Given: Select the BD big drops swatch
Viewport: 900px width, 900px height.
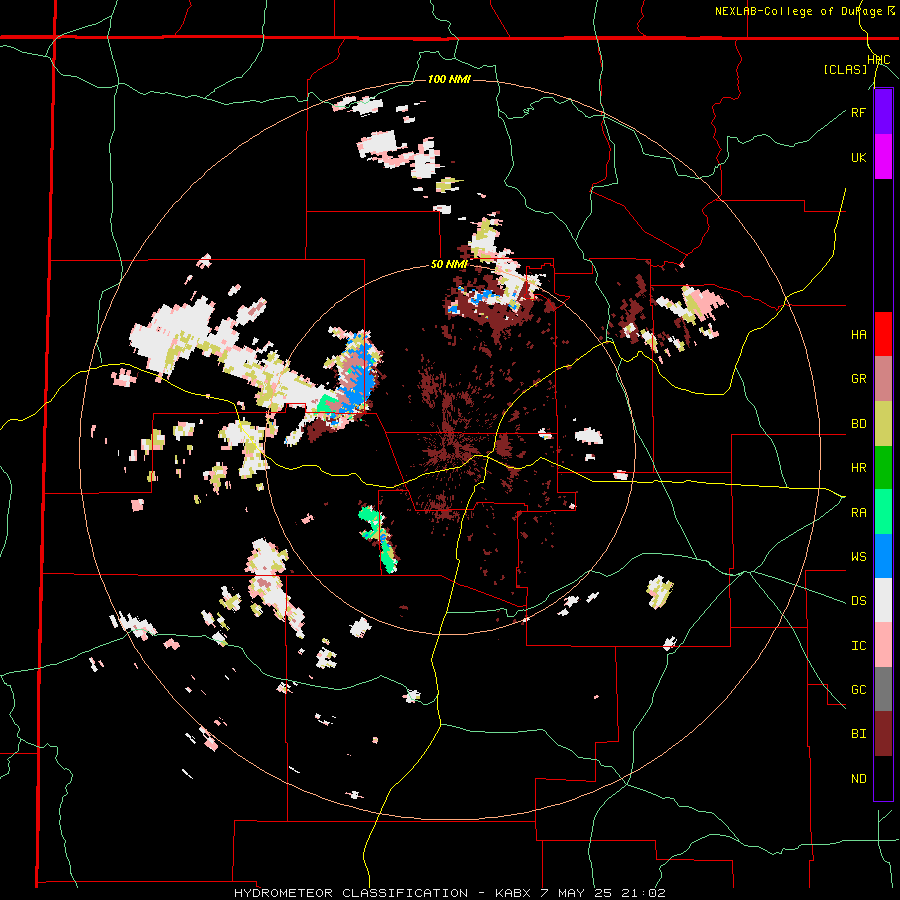Looking at the screenshot, I should [x=883, y=423].
